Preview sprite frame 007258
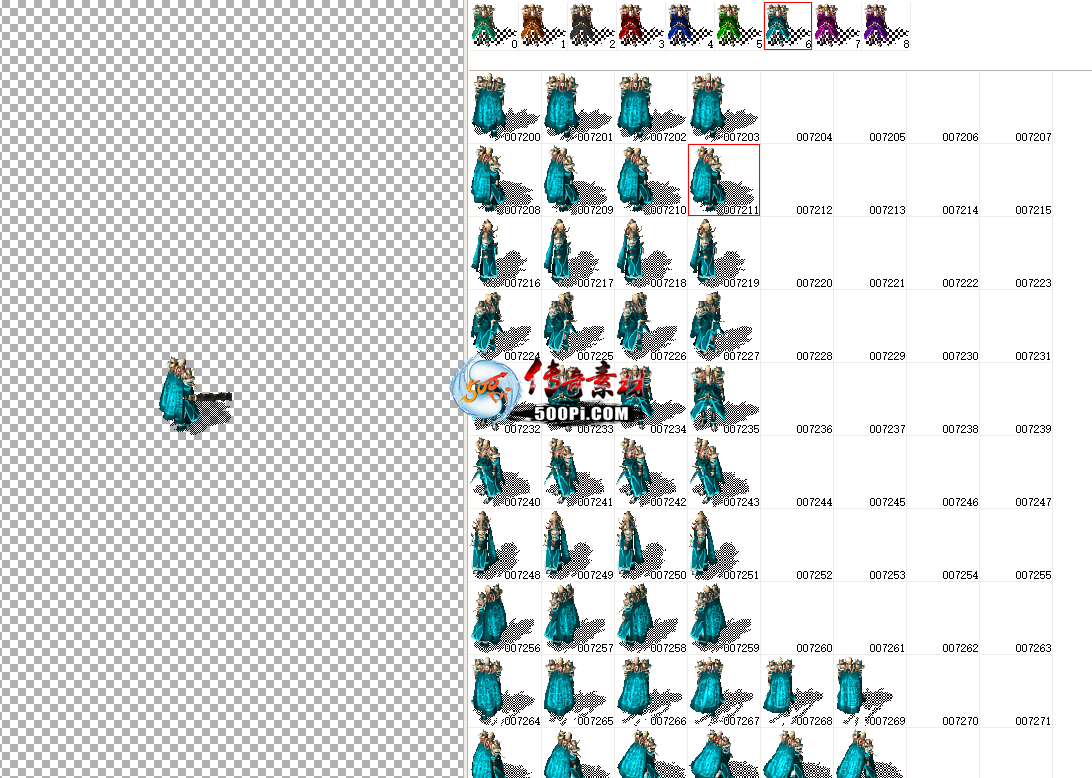This screenshot has width=1092, height=778. [x=651, y=619]
